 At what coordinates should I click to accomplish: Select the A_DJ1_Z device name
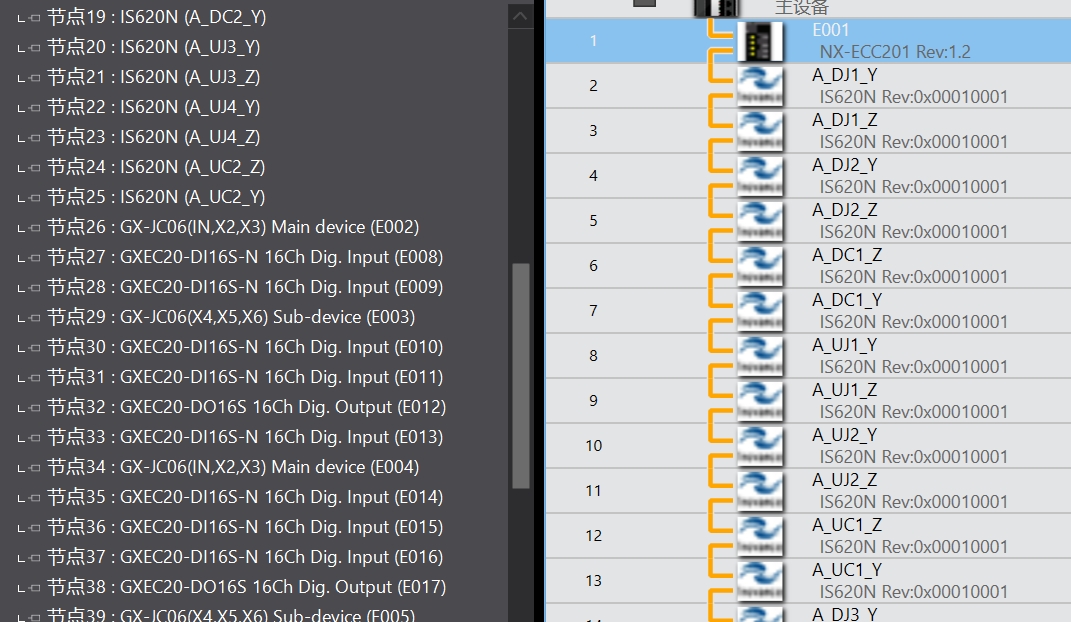[845, 120]
